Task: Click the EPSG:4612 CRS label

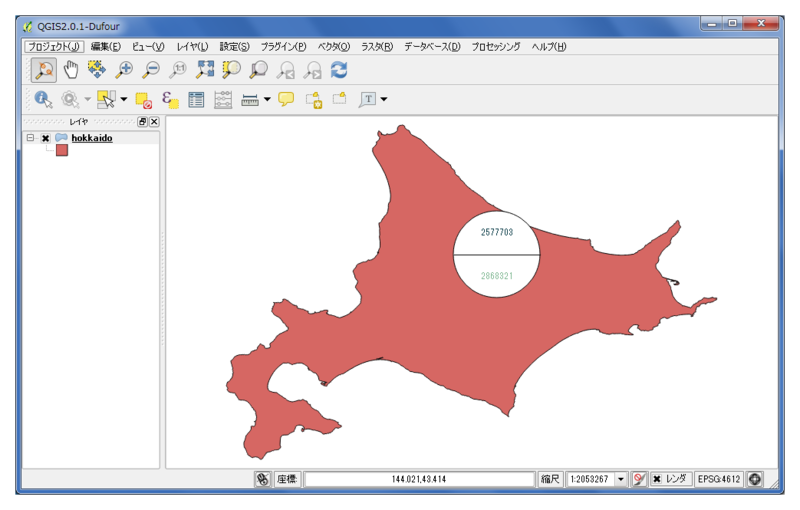Action: 719,479
